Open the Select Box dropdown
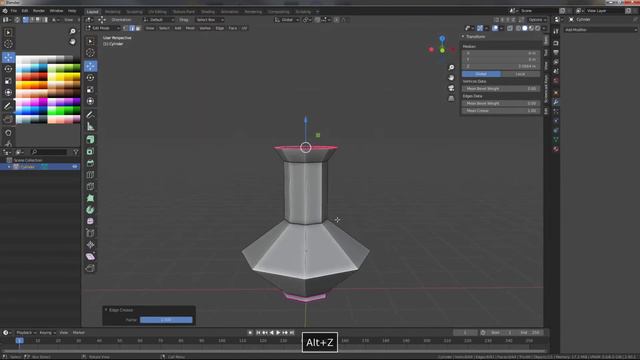 [x=209, y=20]
